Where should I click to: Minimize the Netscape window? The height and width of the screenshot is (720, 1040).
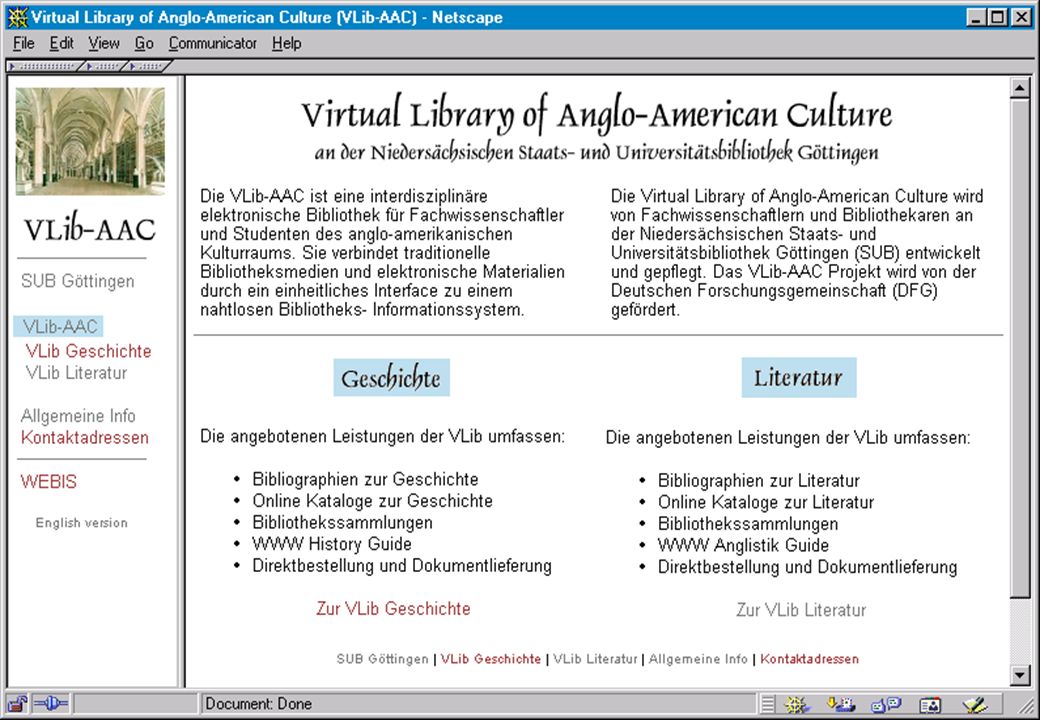(975, 17)
